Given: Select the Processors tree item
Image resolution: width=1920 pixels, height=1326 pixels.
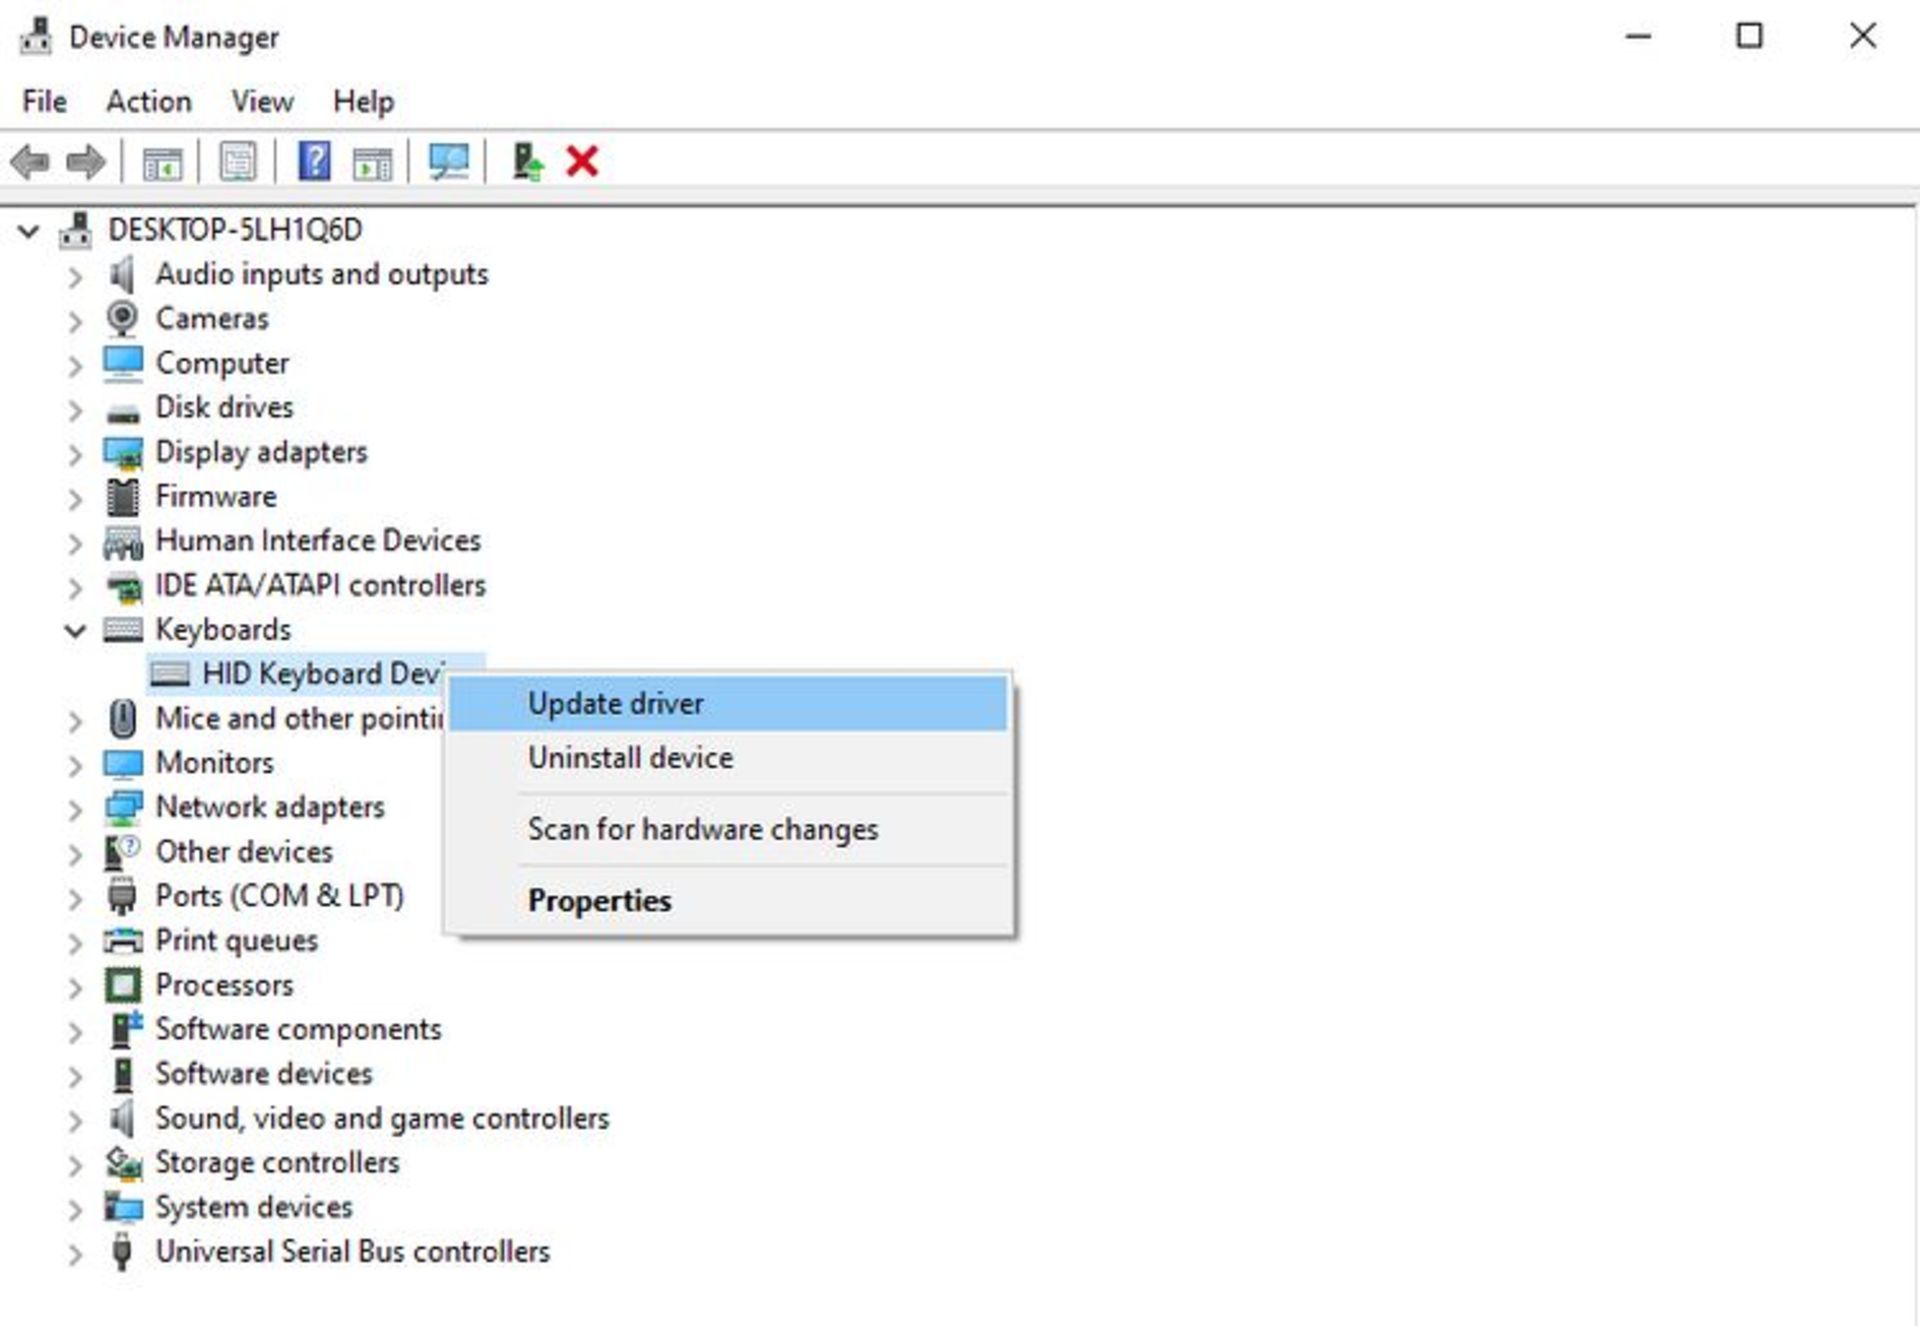Looking at the screenshot, I should [224, 985].
